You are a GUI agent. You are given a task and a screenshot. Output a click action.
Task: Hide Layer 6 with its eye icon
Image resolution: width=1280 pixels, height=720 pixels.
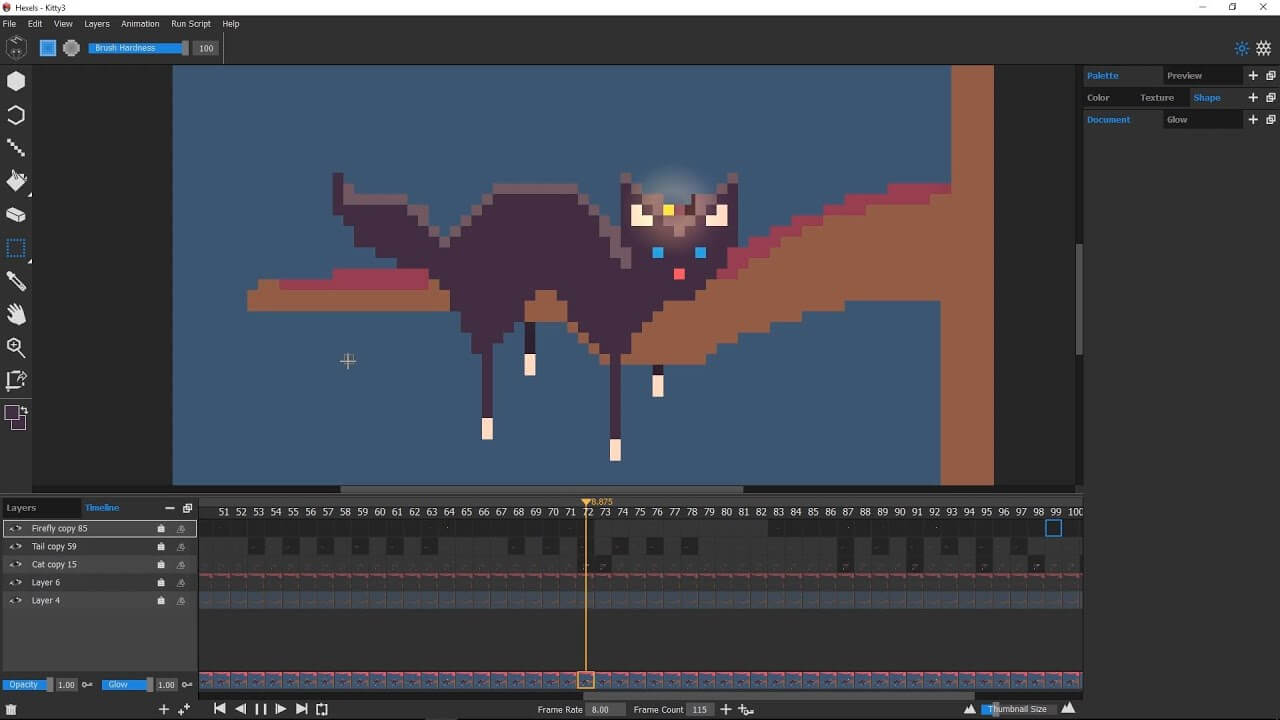(x=15, y=583)
